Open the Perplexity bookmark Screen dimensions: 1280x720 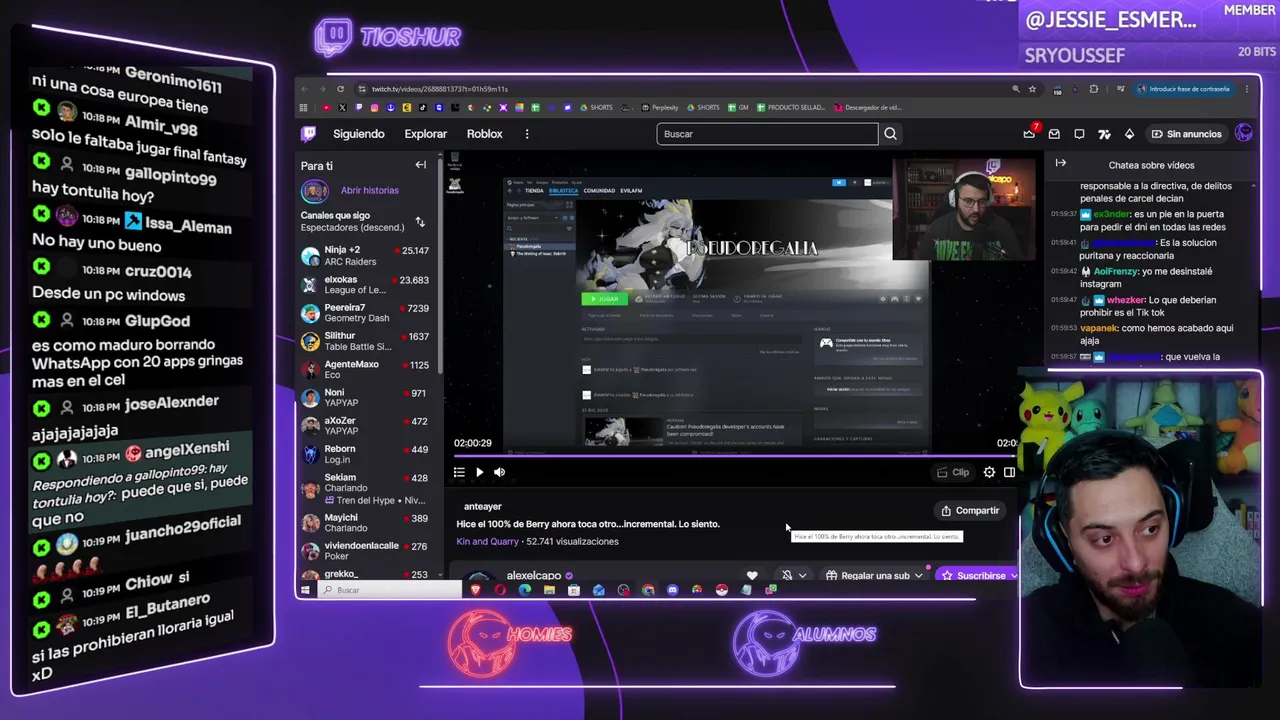(x=661, y=107)
